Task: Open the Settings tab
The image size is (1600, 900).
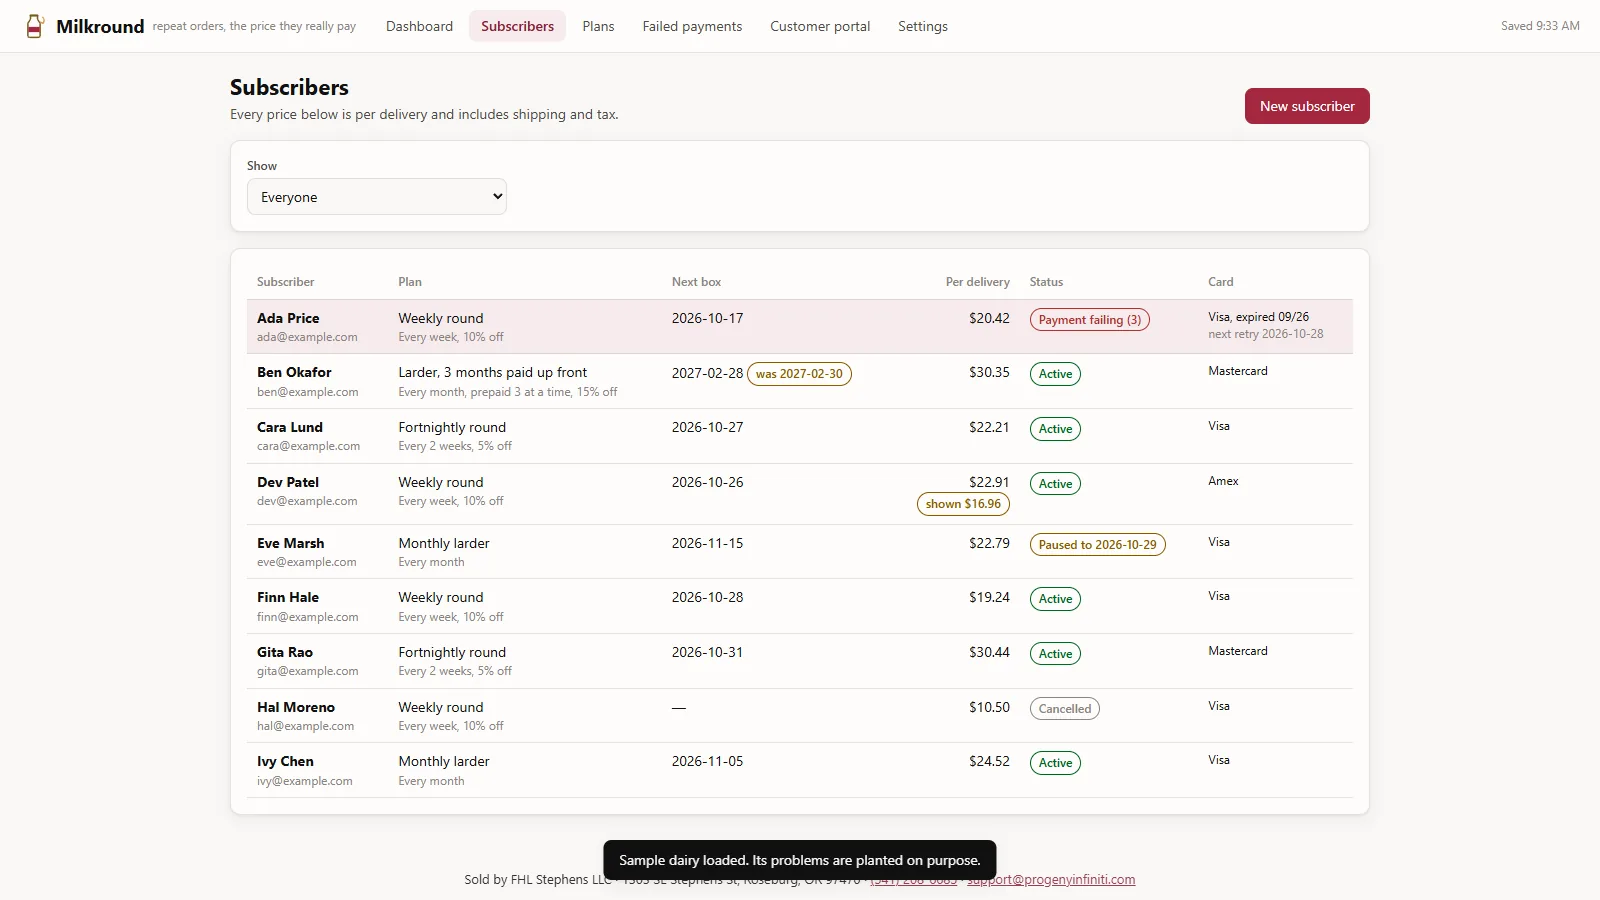Action: [x=922, y=26]
